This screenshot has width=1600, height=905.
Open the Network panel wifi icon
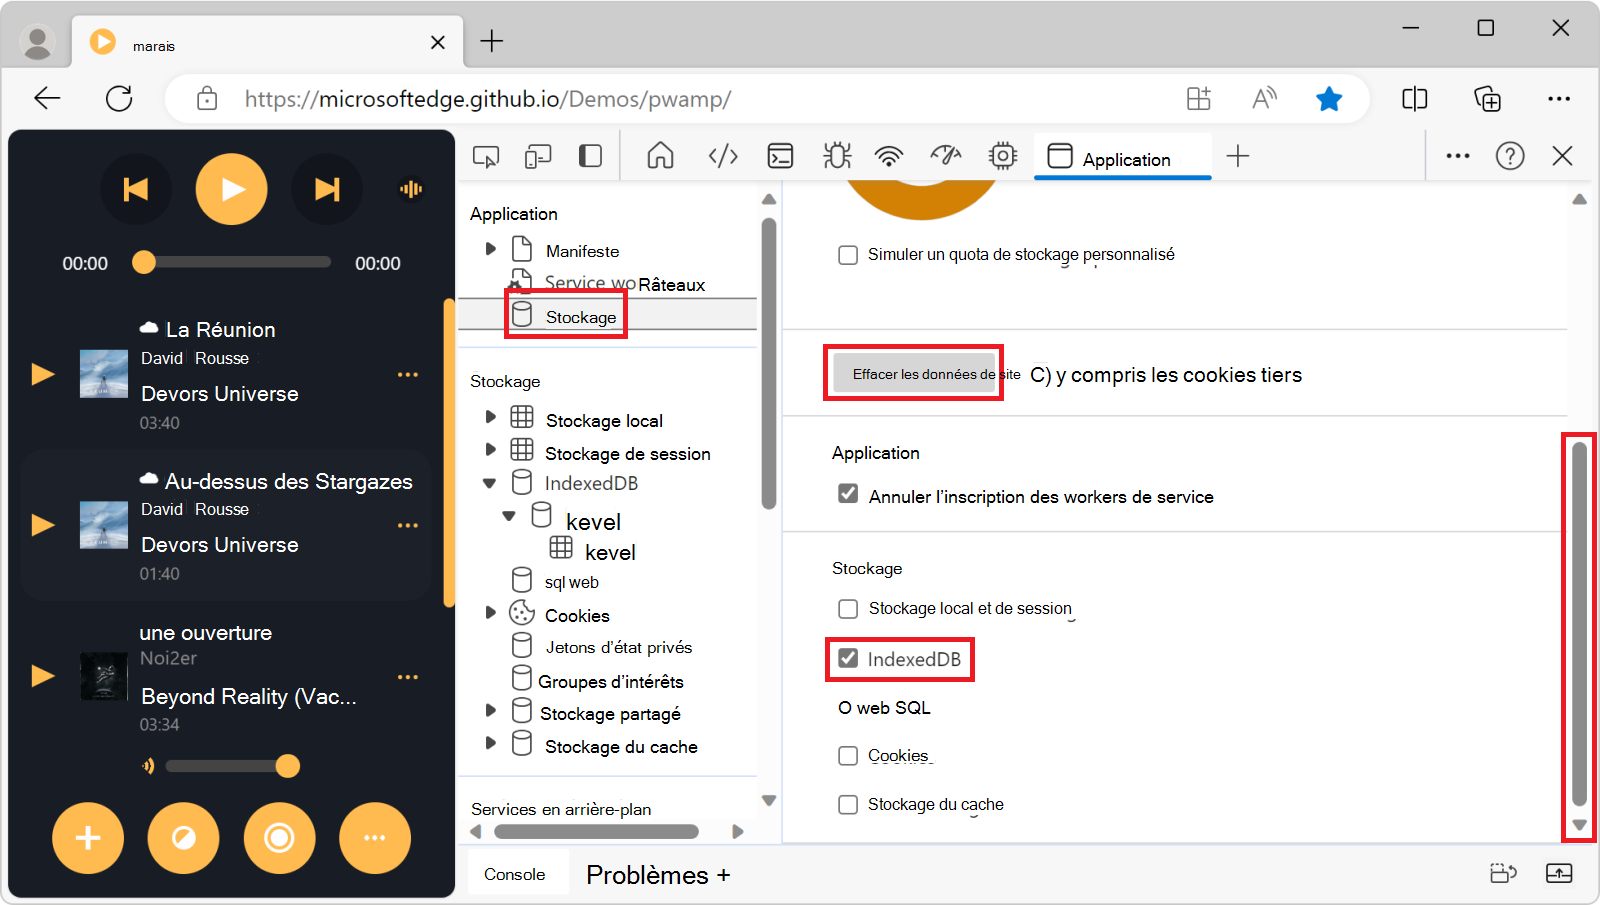[x=889, y=156]
